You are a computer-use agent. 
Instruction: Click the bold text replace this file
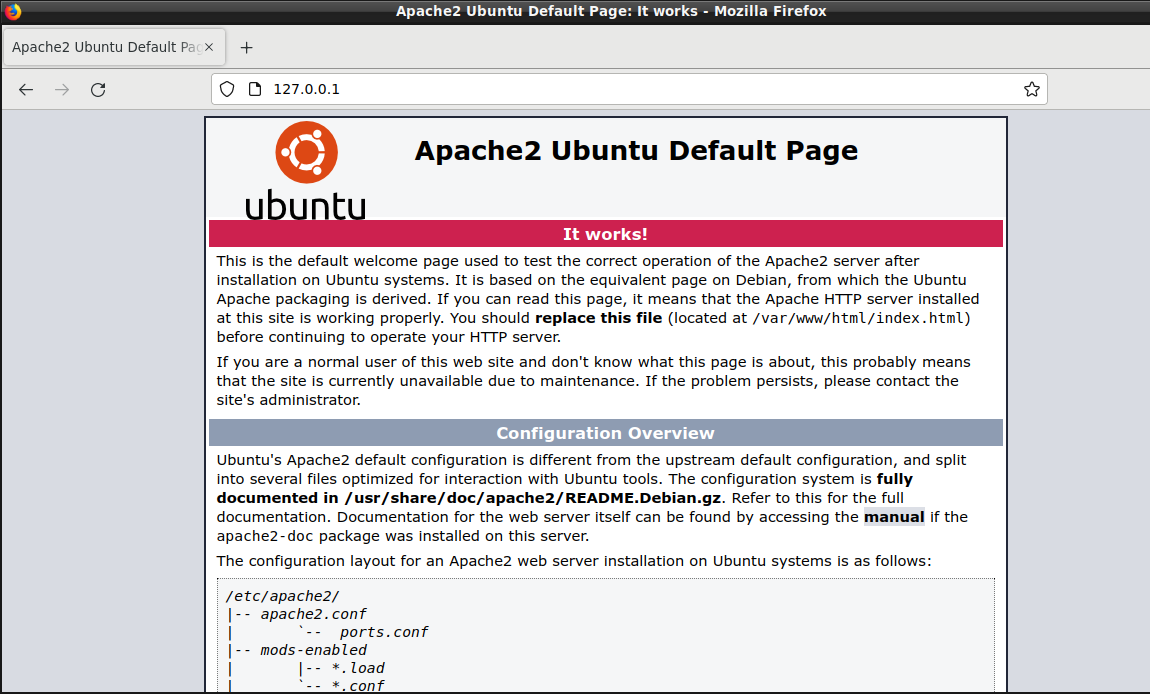coord(598,318)
